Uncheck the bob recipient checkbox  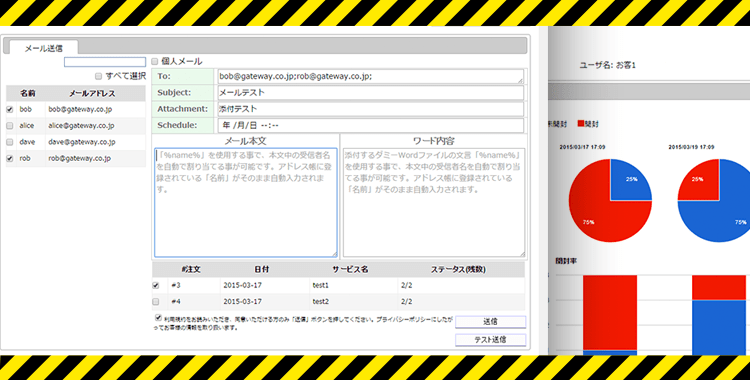point(10,110)
